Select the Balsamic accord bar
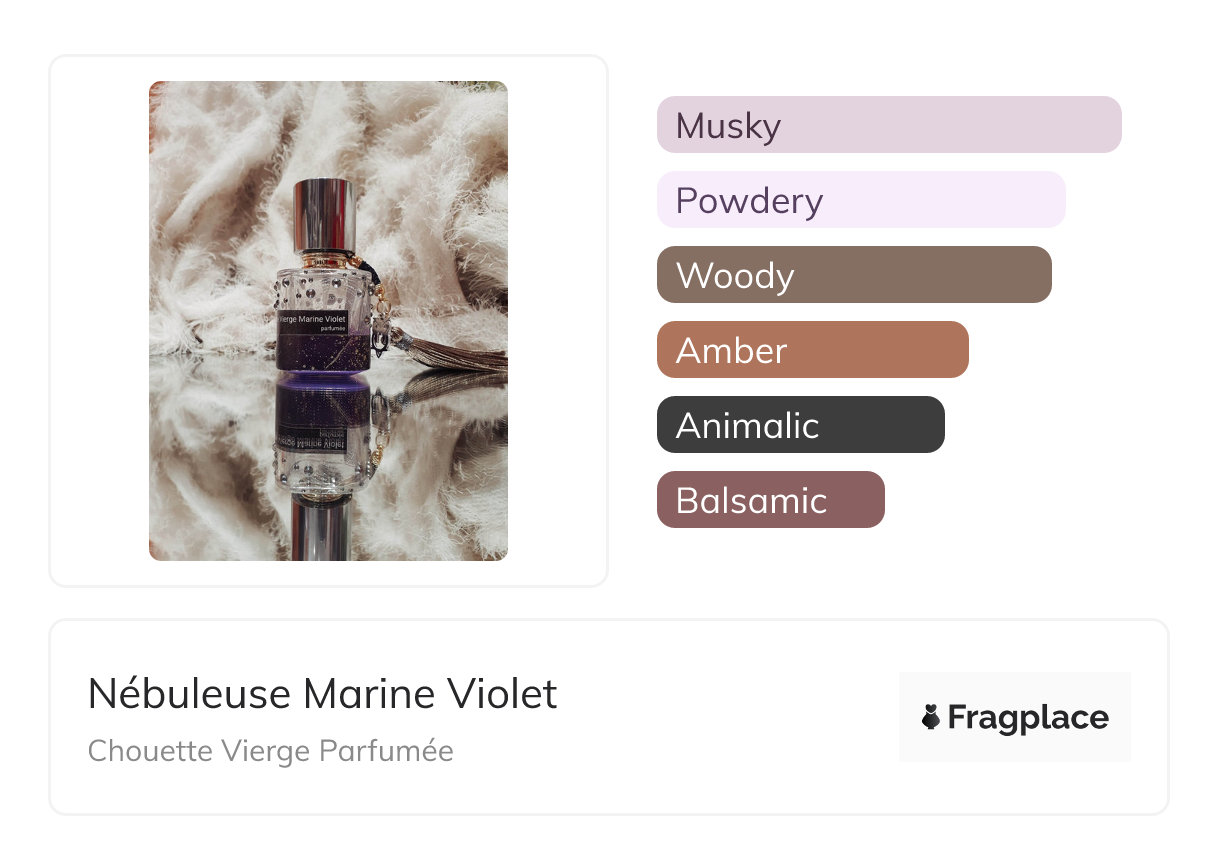 click(770, 500)
